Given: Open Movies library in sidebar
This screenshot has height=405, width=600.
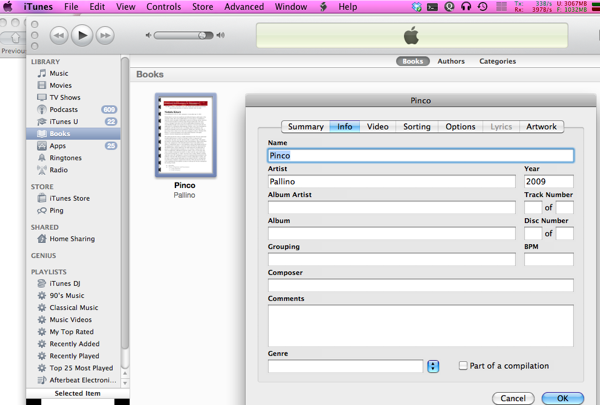Looking at the screenshot, I should click(x=60, y=85).
